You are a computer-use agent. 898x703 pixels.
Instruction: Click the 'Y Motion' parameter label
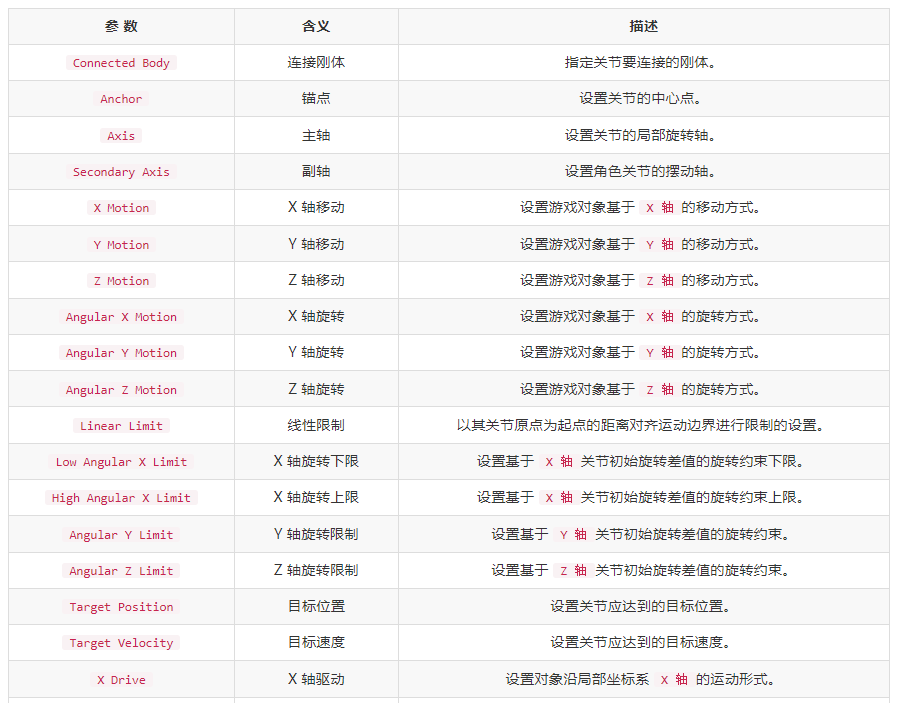point(121,244)
